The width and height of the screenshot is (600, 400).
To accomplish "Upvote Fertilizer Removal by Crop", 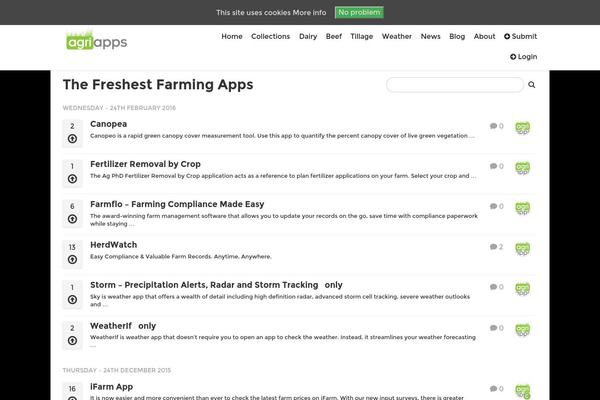I will 72,179.
